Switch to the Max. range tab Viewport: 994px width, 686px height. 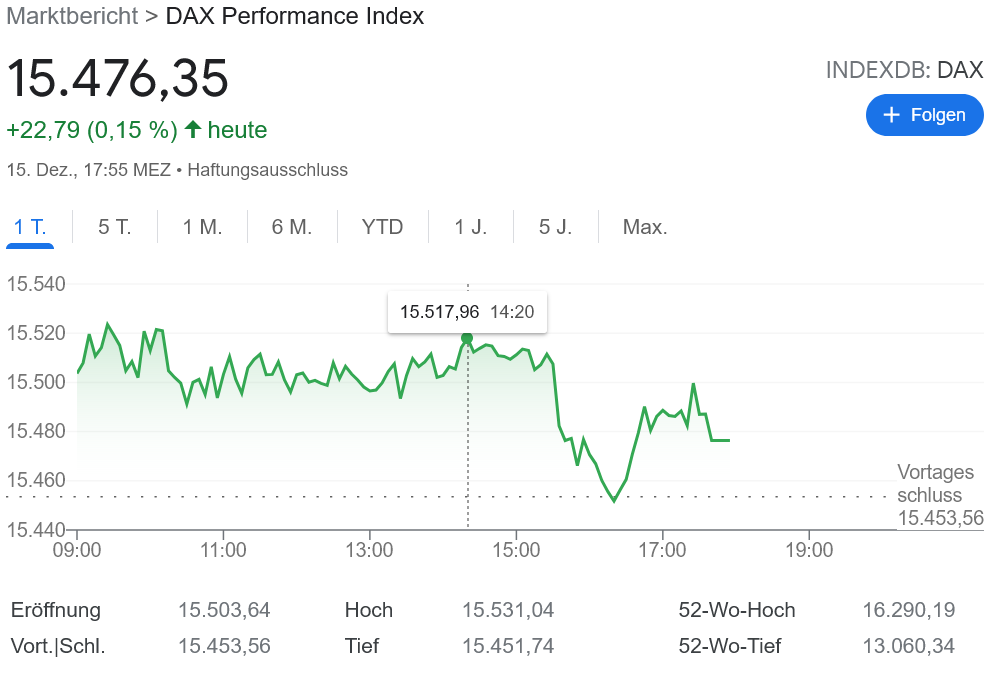pos(645,227)
